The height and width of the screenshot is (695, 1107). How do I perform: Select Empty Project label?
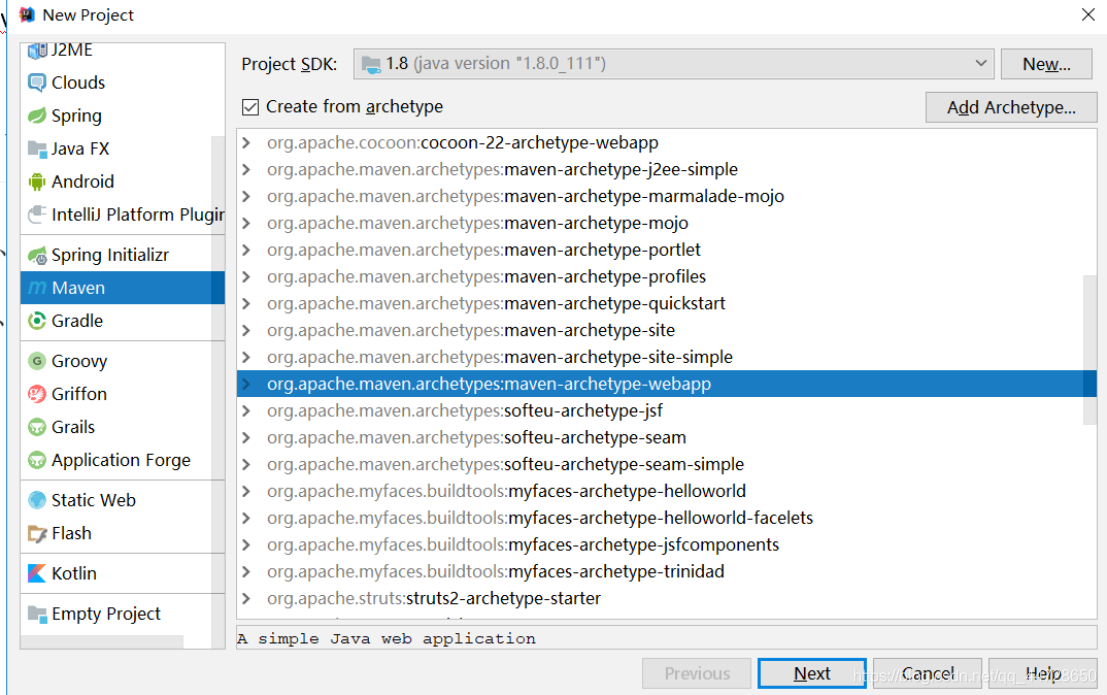click(106, 614)
